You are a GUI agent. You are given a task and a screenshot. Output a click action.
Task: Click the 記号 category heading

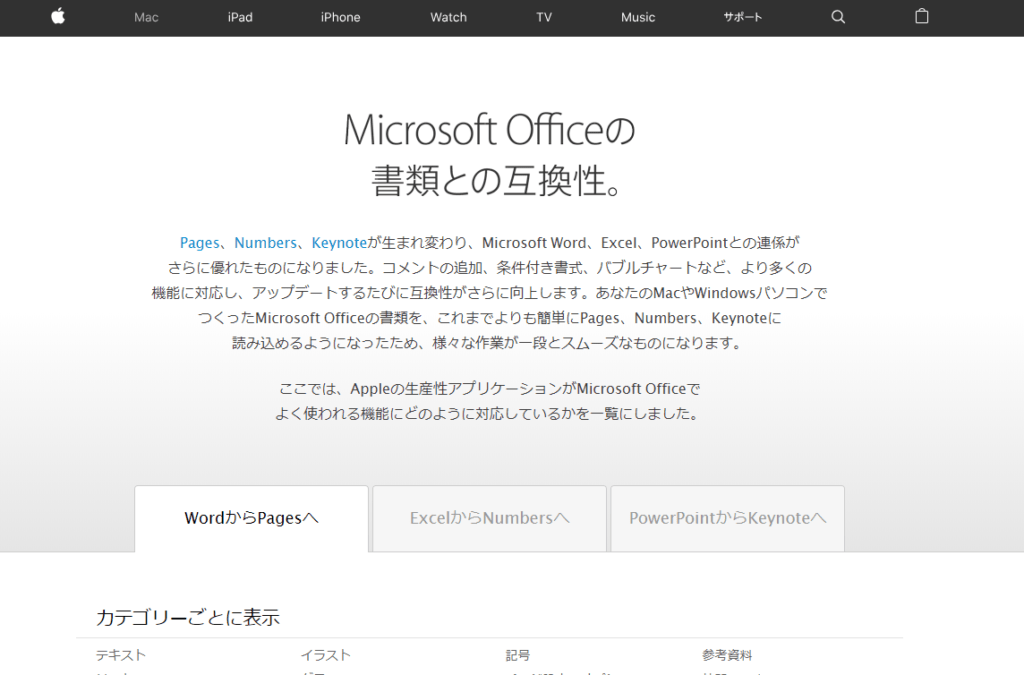(517, 655)
